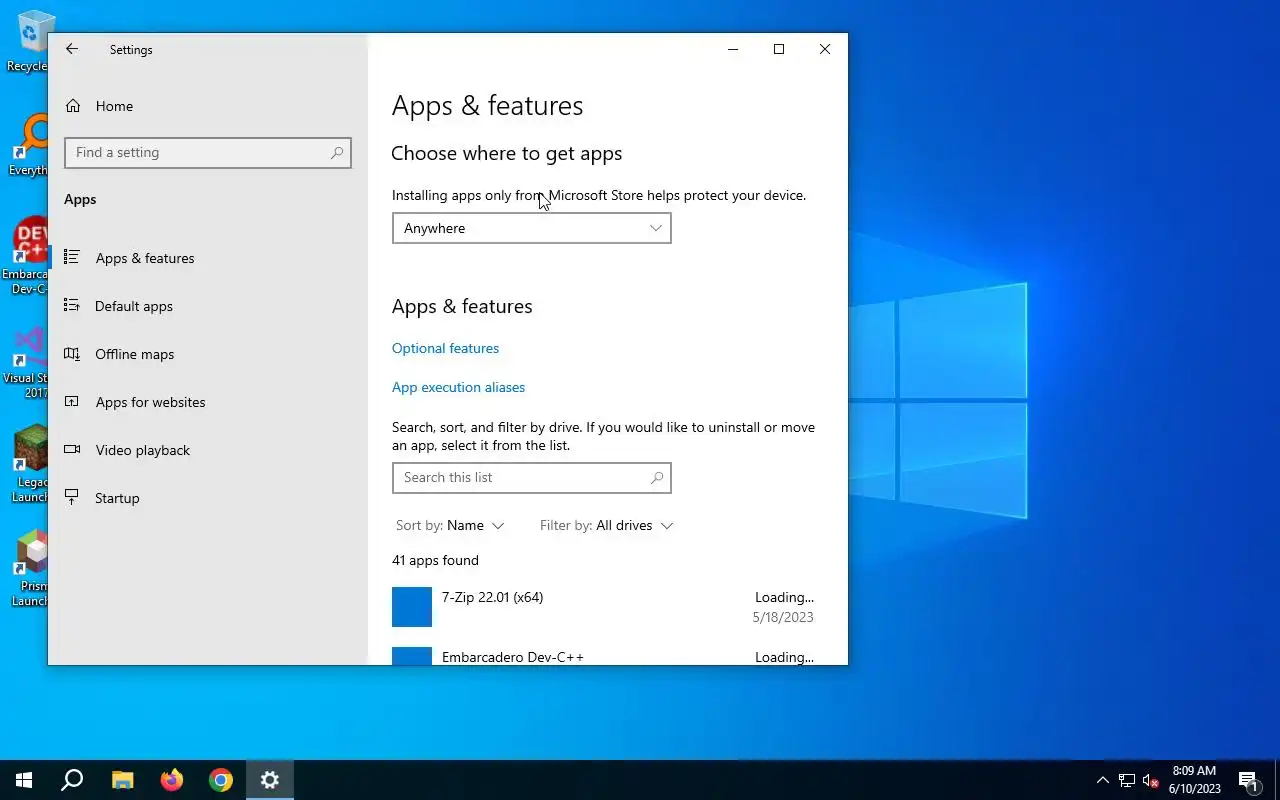Click the network status tray icon

pyautogui.click(x=1127, y=780)
